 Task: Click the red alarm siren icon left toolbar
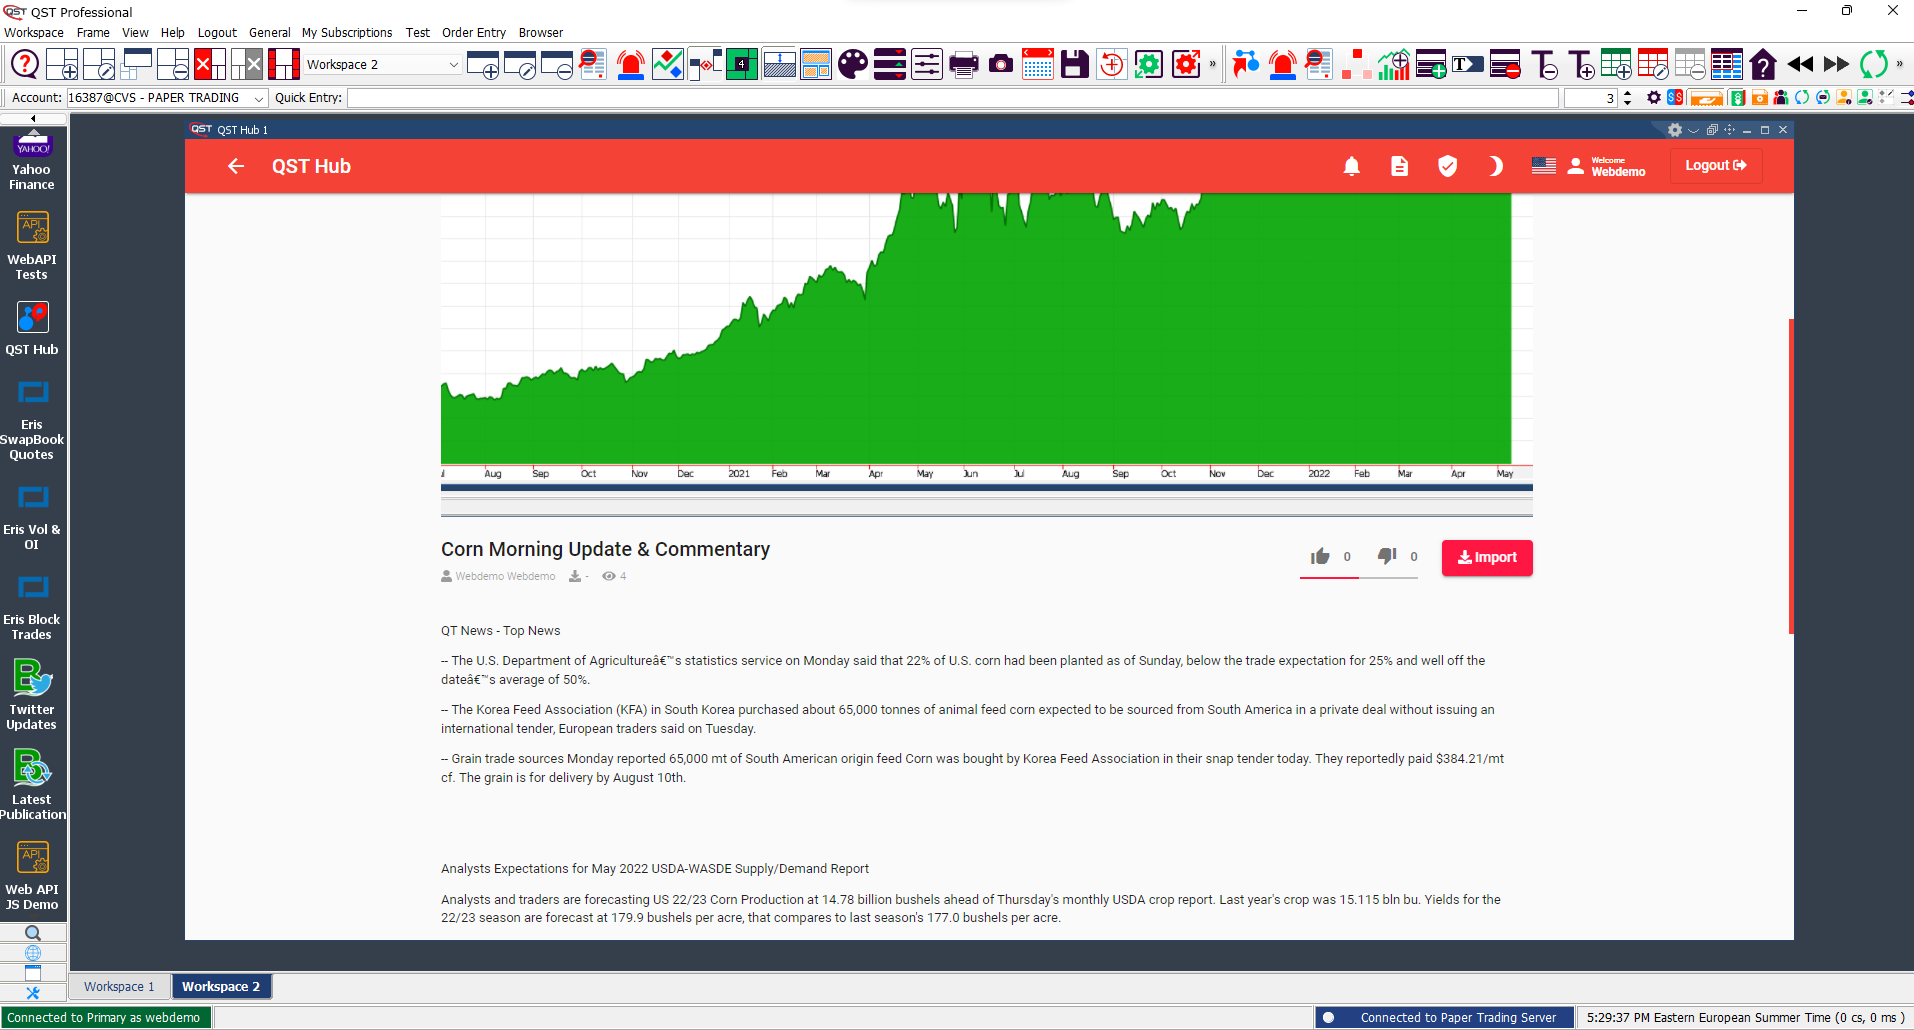click(630, 65)
